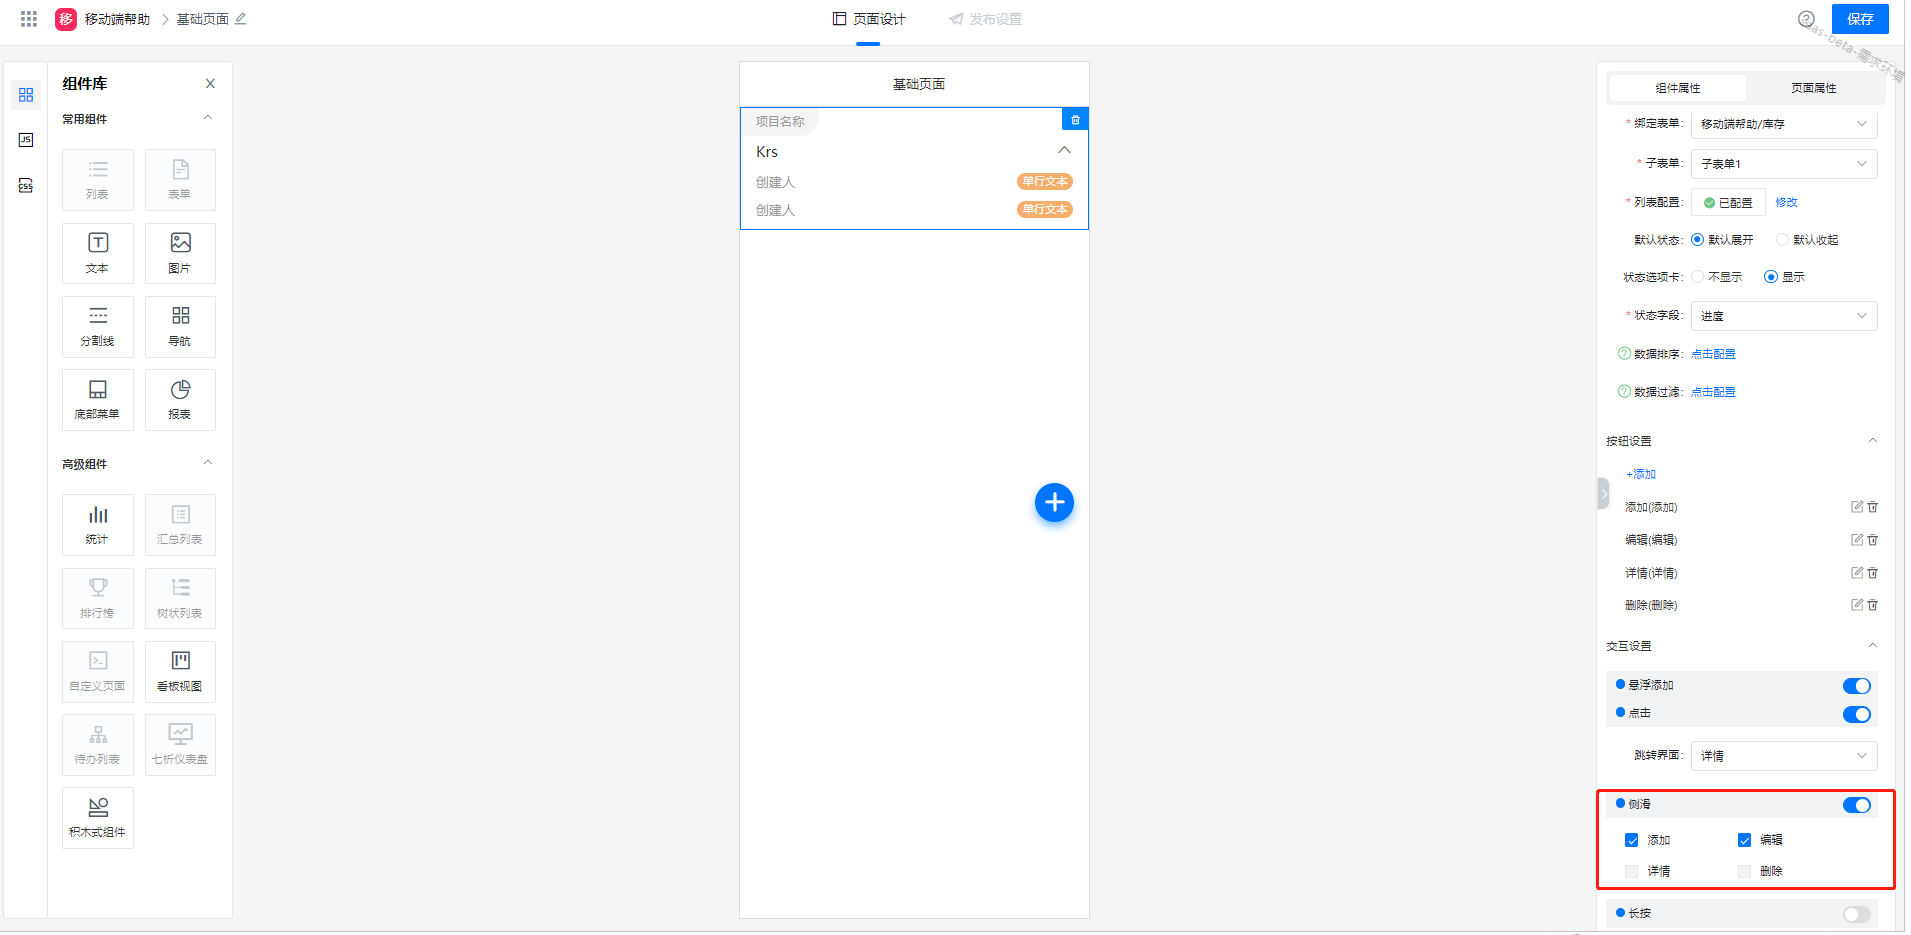This screenshot has width=1911, height=935.
Task: Collapse the right properties panel handle
Action: pyautogui.click(x=1603, y=494)
